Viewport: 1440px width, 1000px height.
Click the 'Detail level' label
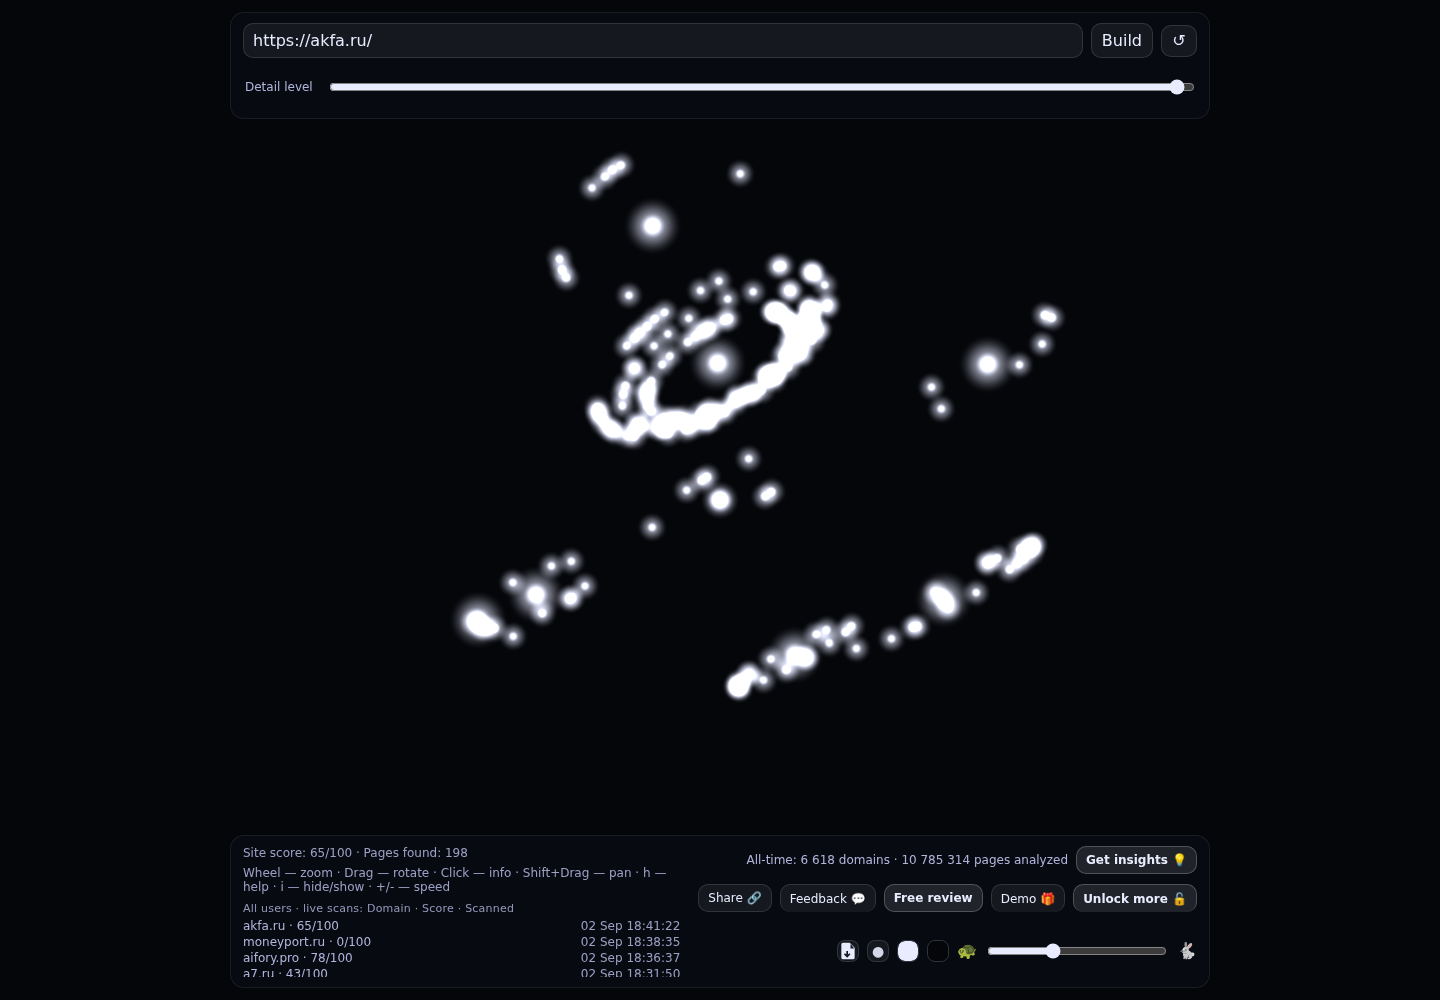pyautogui.click(x=279, y=87)
